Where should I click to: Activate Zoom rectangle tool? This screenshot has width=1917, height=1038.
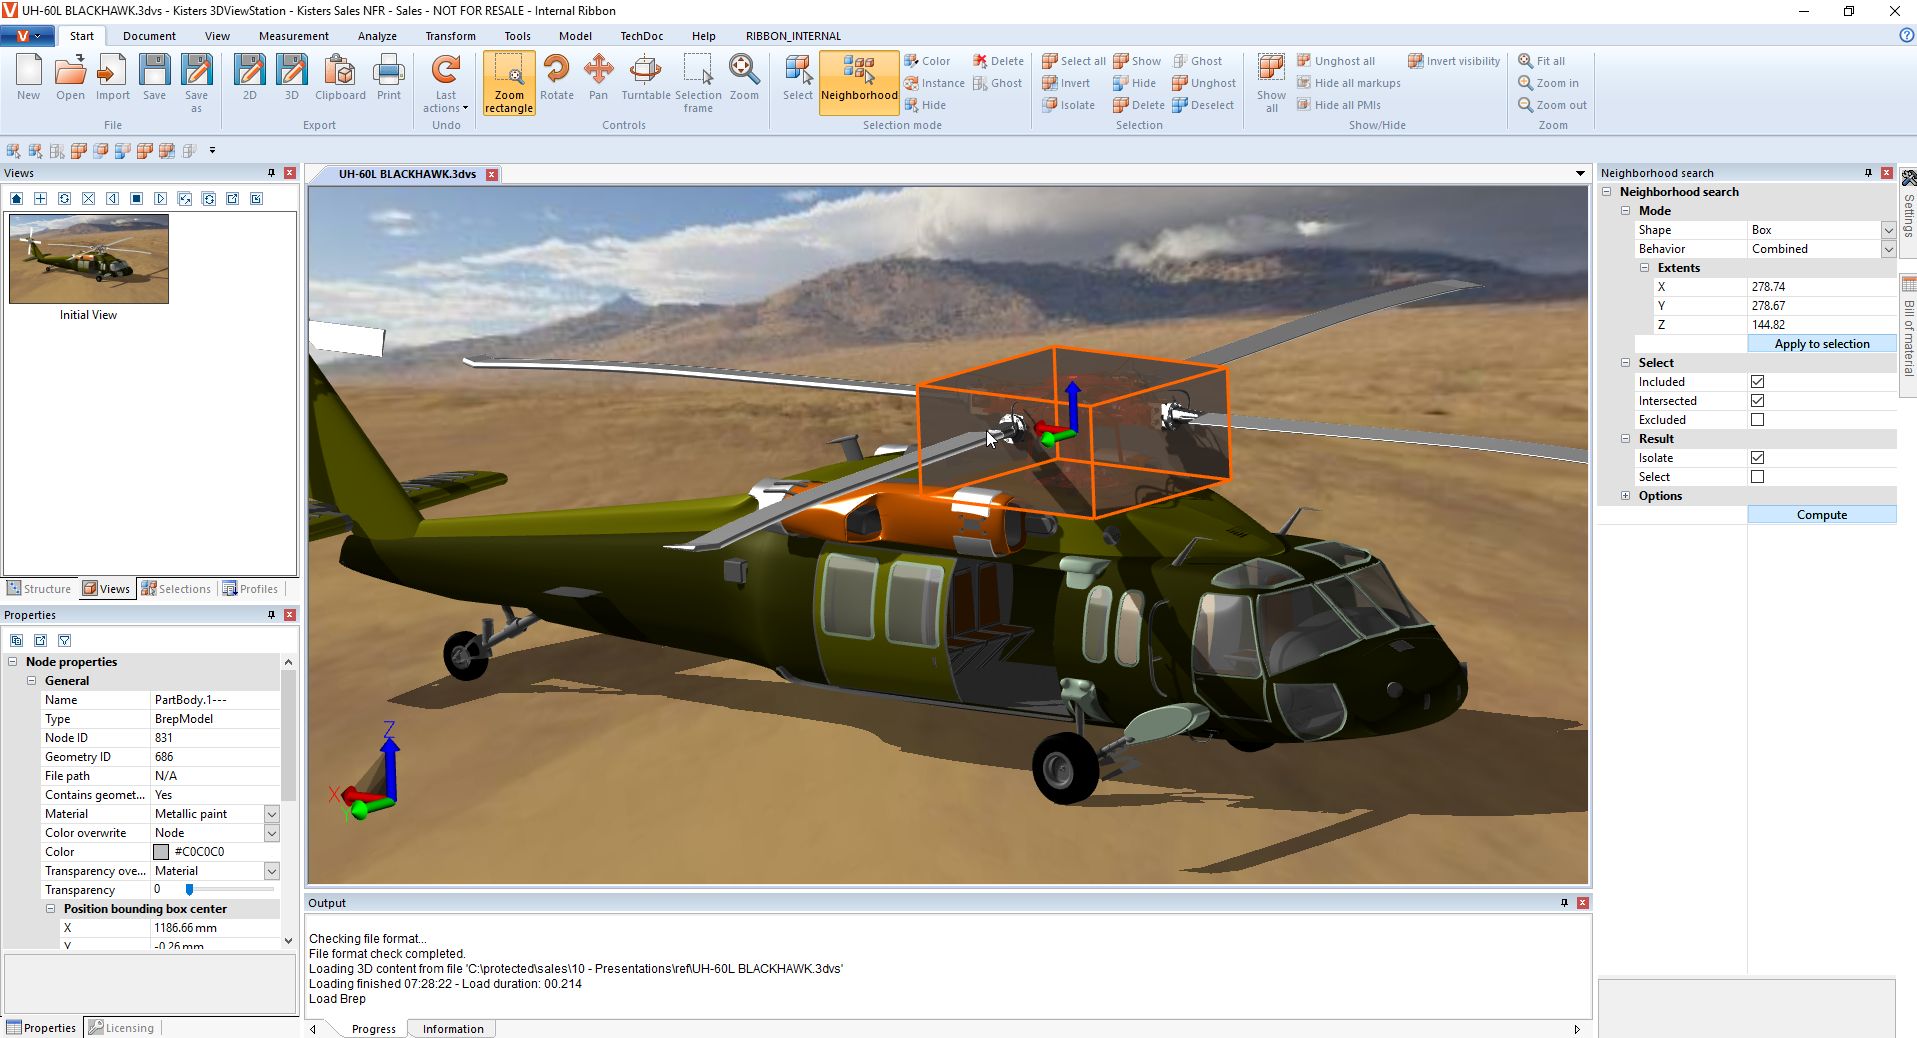[509, 83]
